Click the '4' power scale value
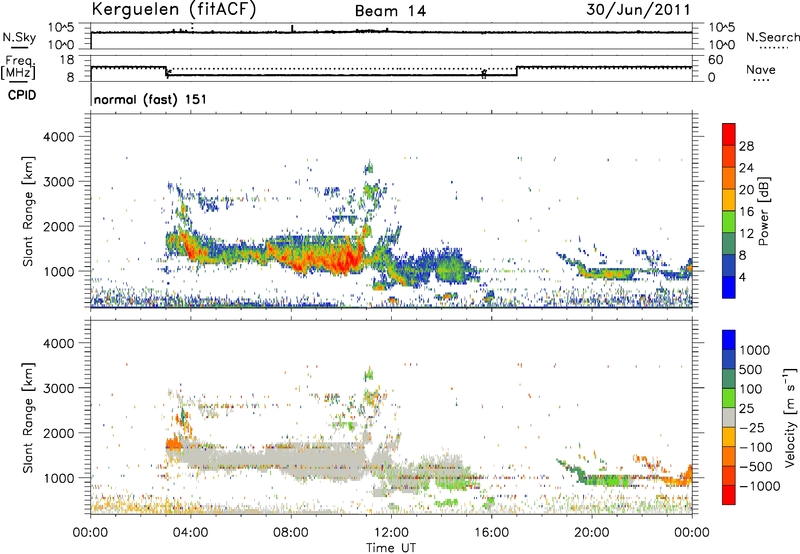This screenshot has width=800, height=554. (x=742, y=277)
